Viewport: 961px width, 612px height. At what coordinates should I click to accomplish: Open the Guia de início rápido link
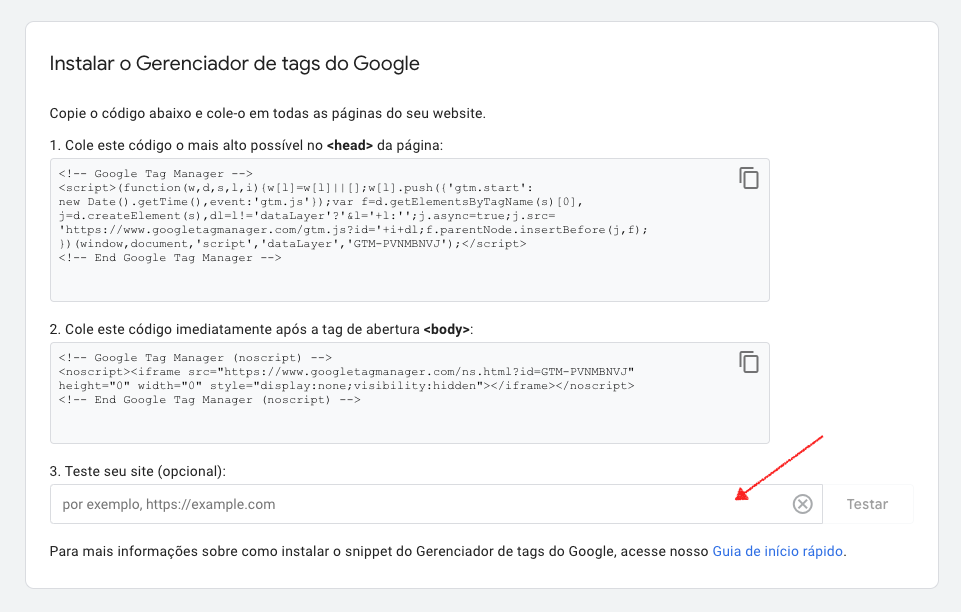point(778,551)
